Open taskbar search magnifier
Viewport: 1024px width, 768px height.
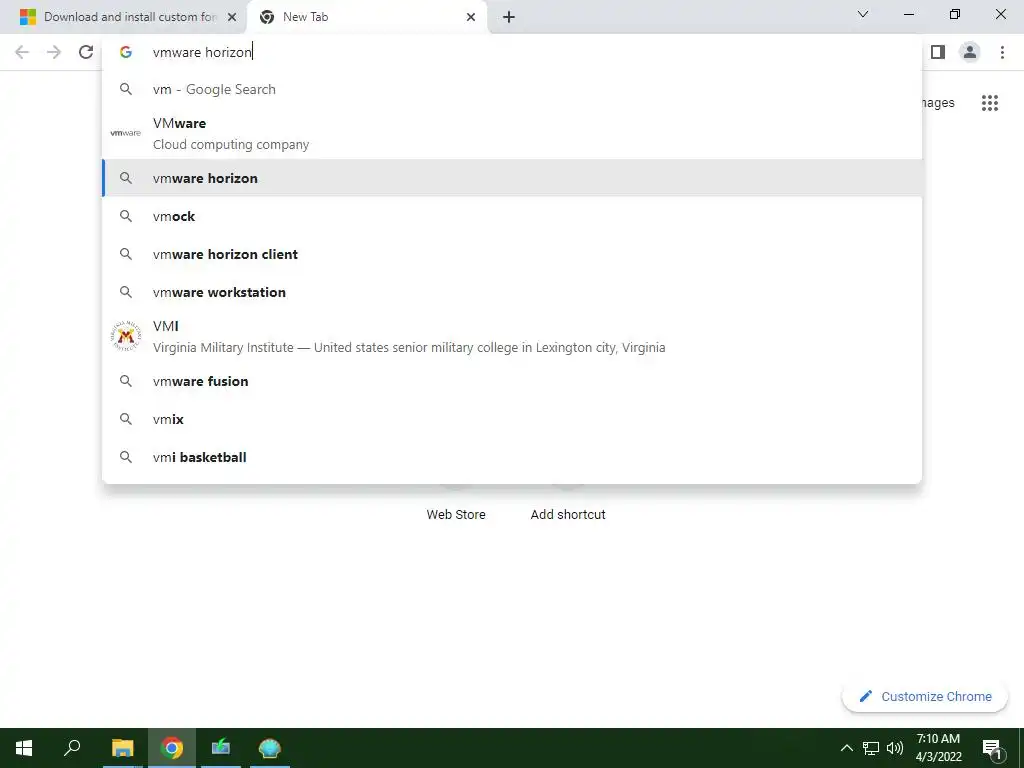coord(72,748)
